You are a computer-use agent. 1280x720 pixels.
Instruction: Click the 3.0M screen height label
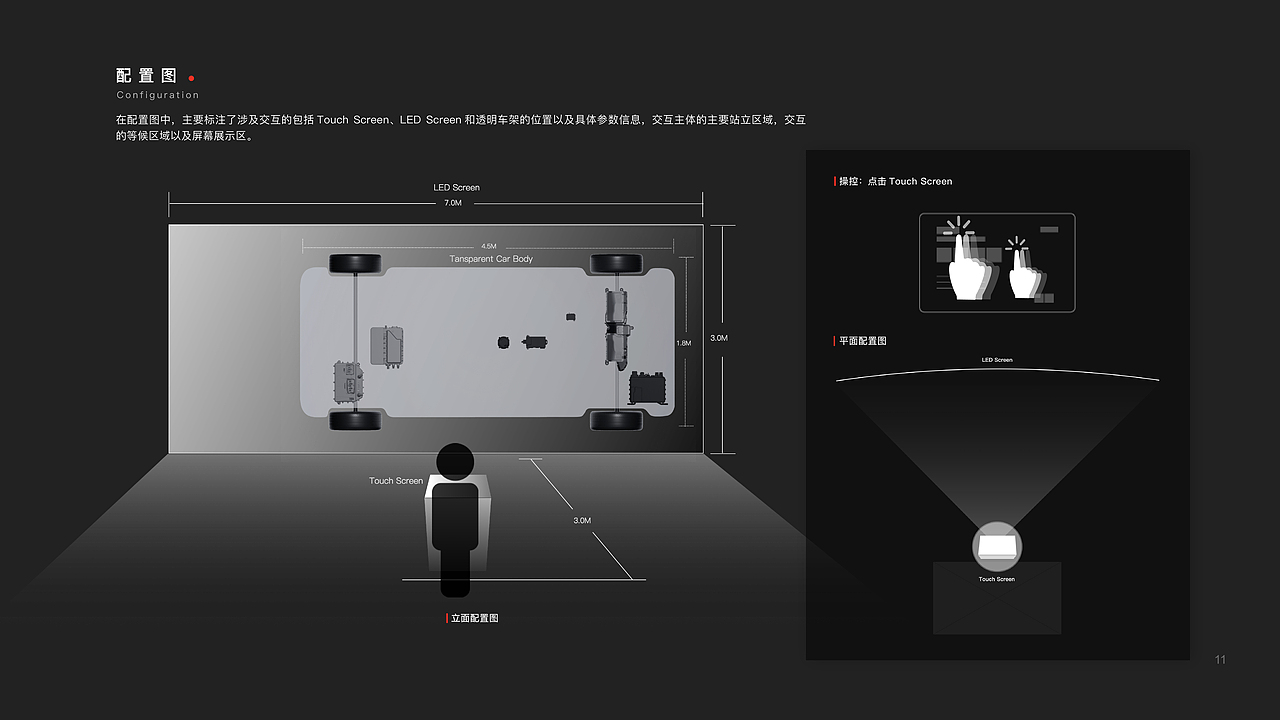point(719,338)
